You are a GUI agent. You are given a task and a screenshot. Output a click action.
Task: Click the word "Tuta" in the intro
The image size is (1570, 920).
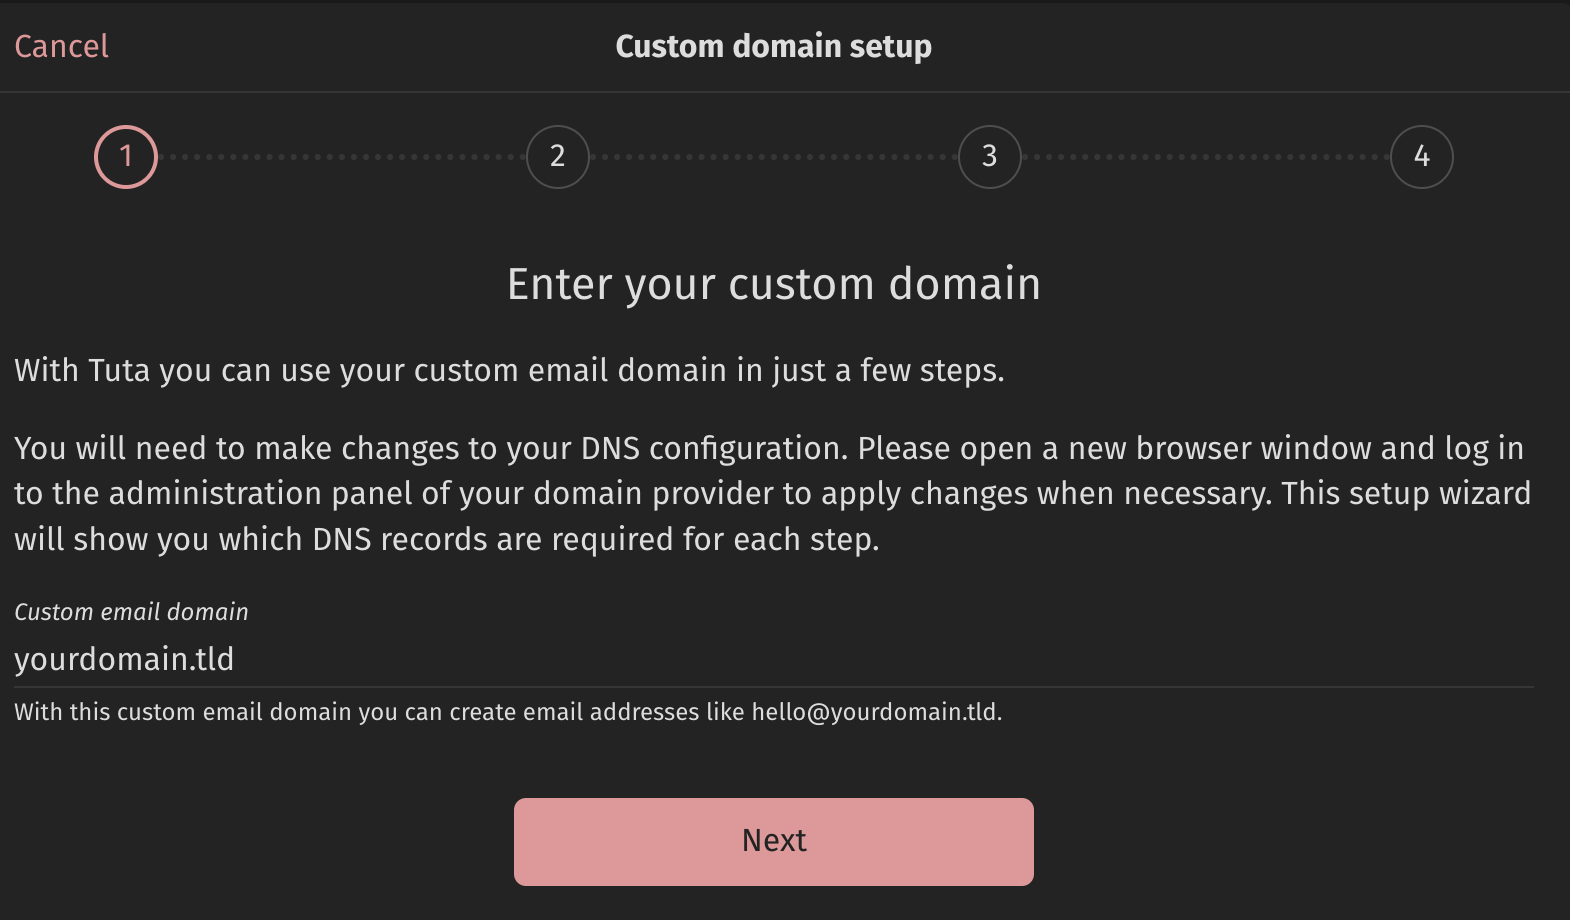coord(119,370)
